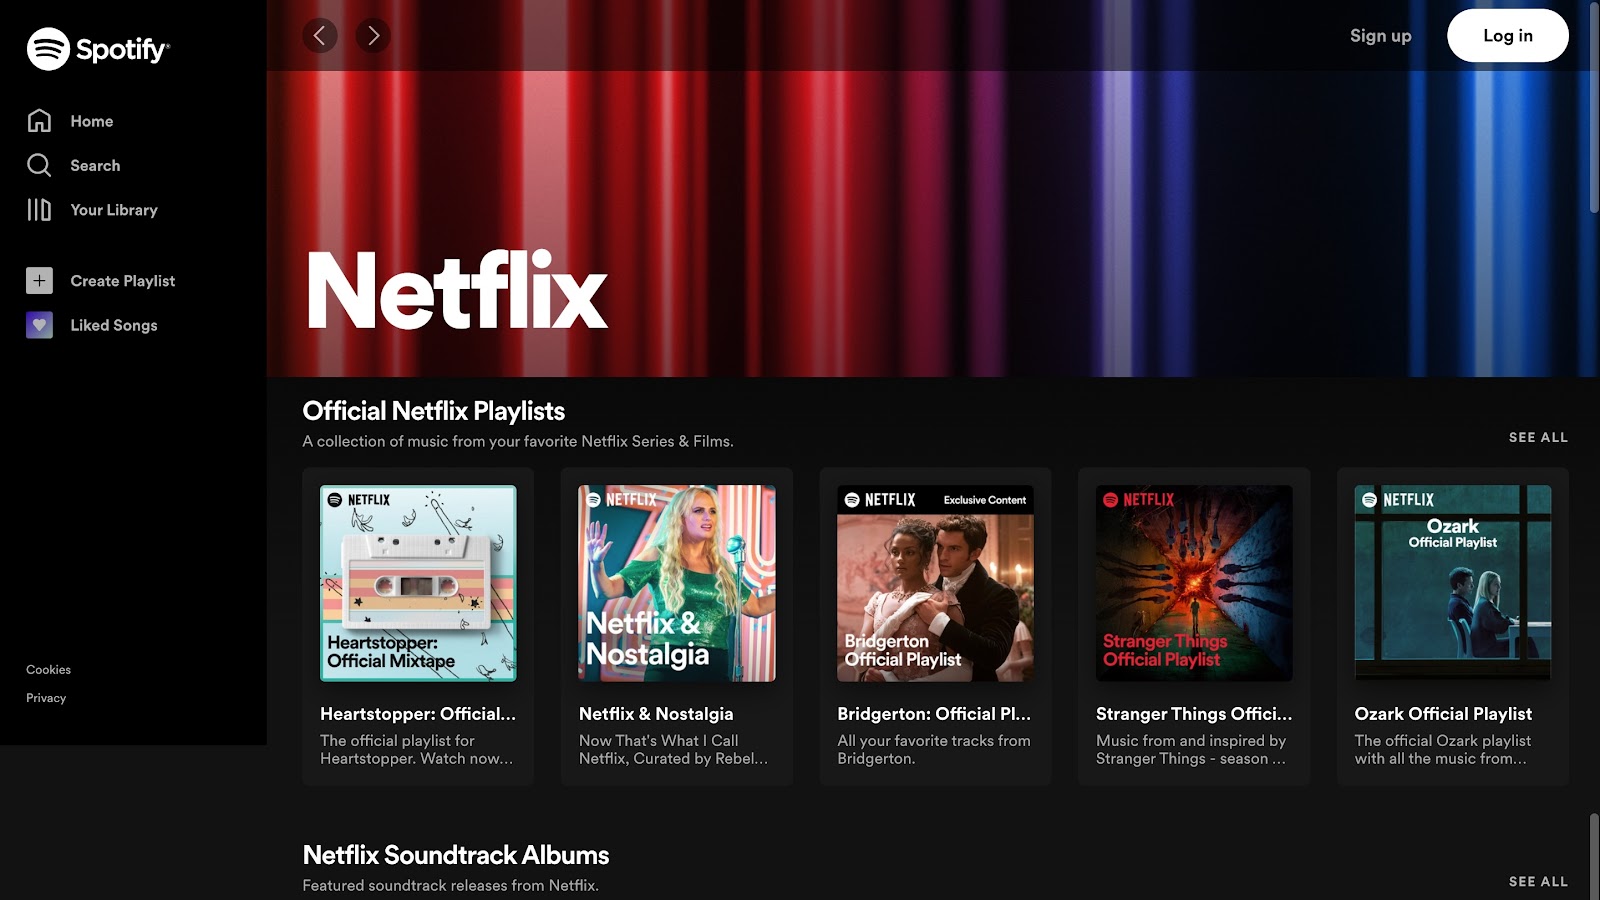
Task: See all Official Netflix Playlists
Action: click(1538, 437)
